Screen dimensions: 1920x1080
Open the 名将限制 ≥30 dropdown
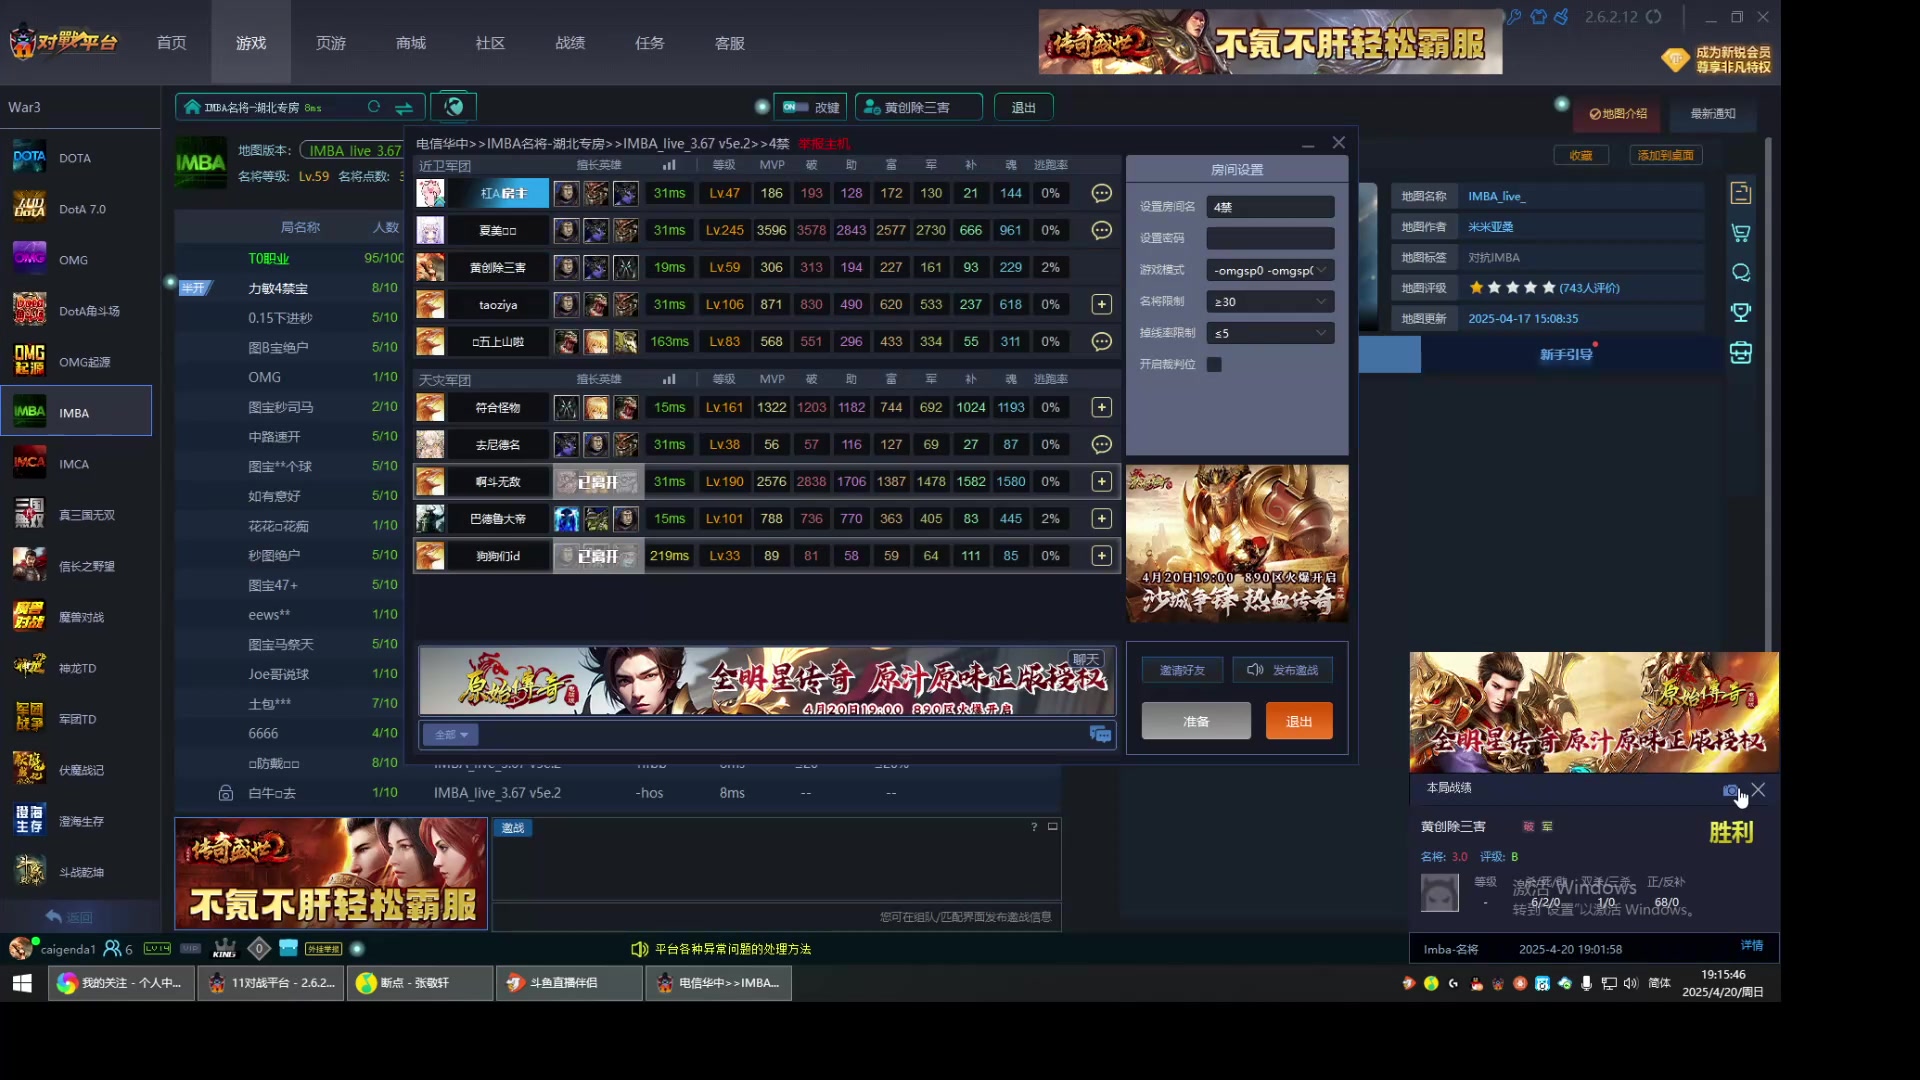(1270, 301)
